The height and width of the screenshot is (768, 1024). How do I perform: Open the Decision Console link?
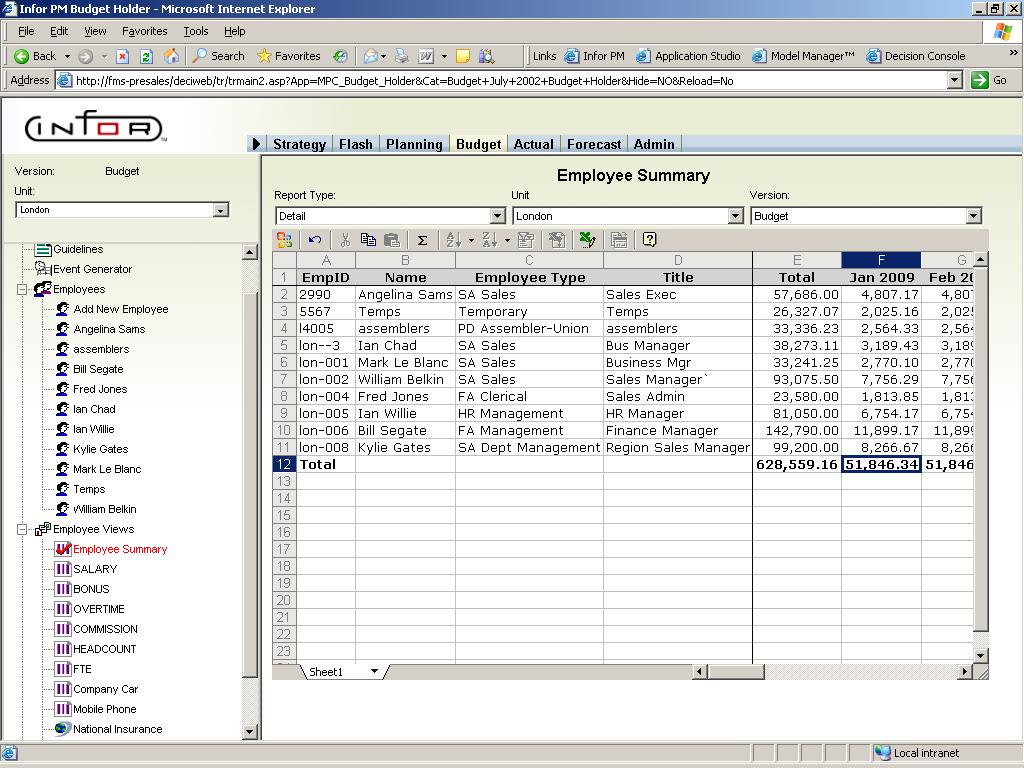pos(916,56)
